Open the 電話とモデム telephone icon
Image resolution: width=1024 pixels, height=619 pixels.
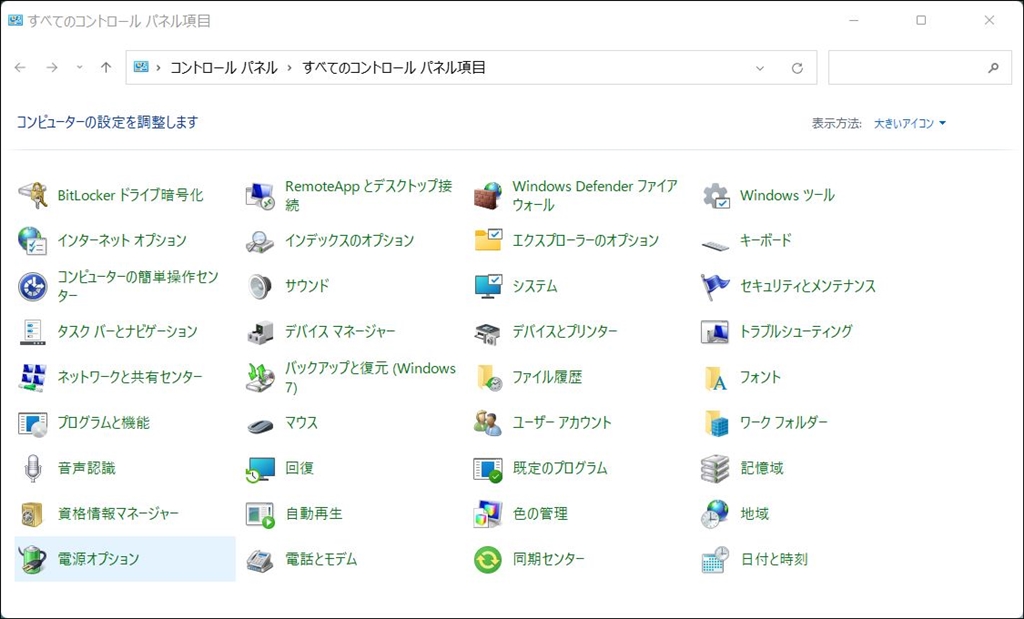pos(260,560)
